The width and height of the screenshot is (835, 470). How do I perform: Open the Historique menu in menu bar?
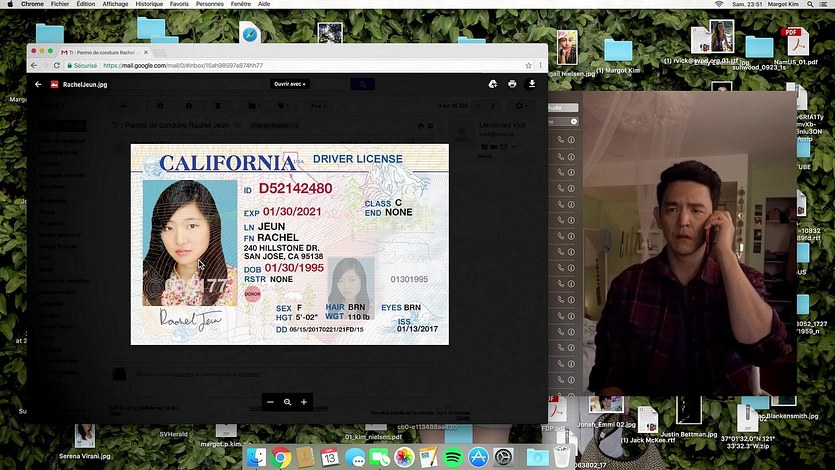(149, 5)
